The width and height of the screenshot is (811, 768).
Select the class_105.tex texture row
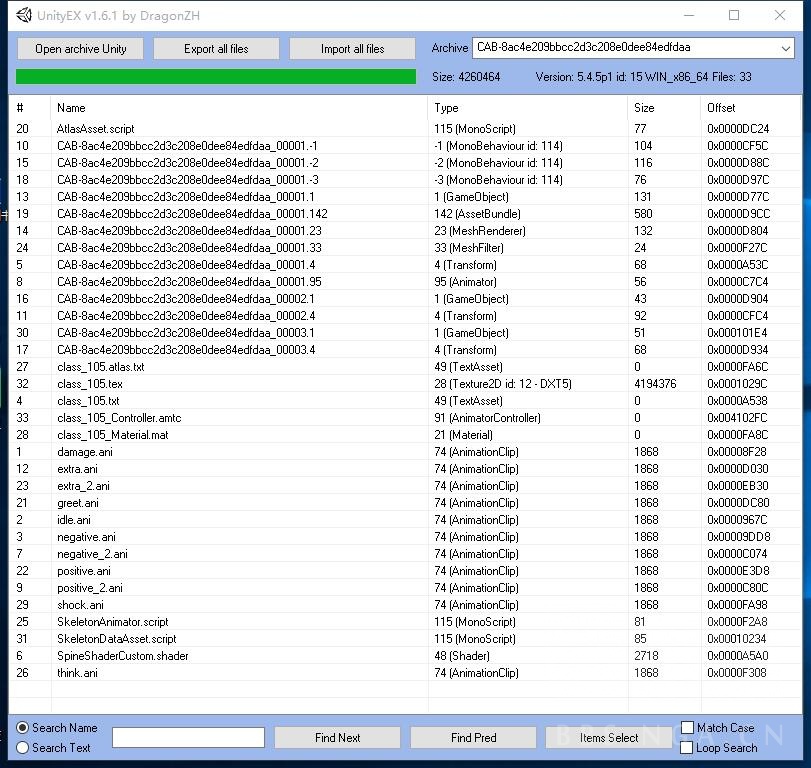(x=90, y=384)
